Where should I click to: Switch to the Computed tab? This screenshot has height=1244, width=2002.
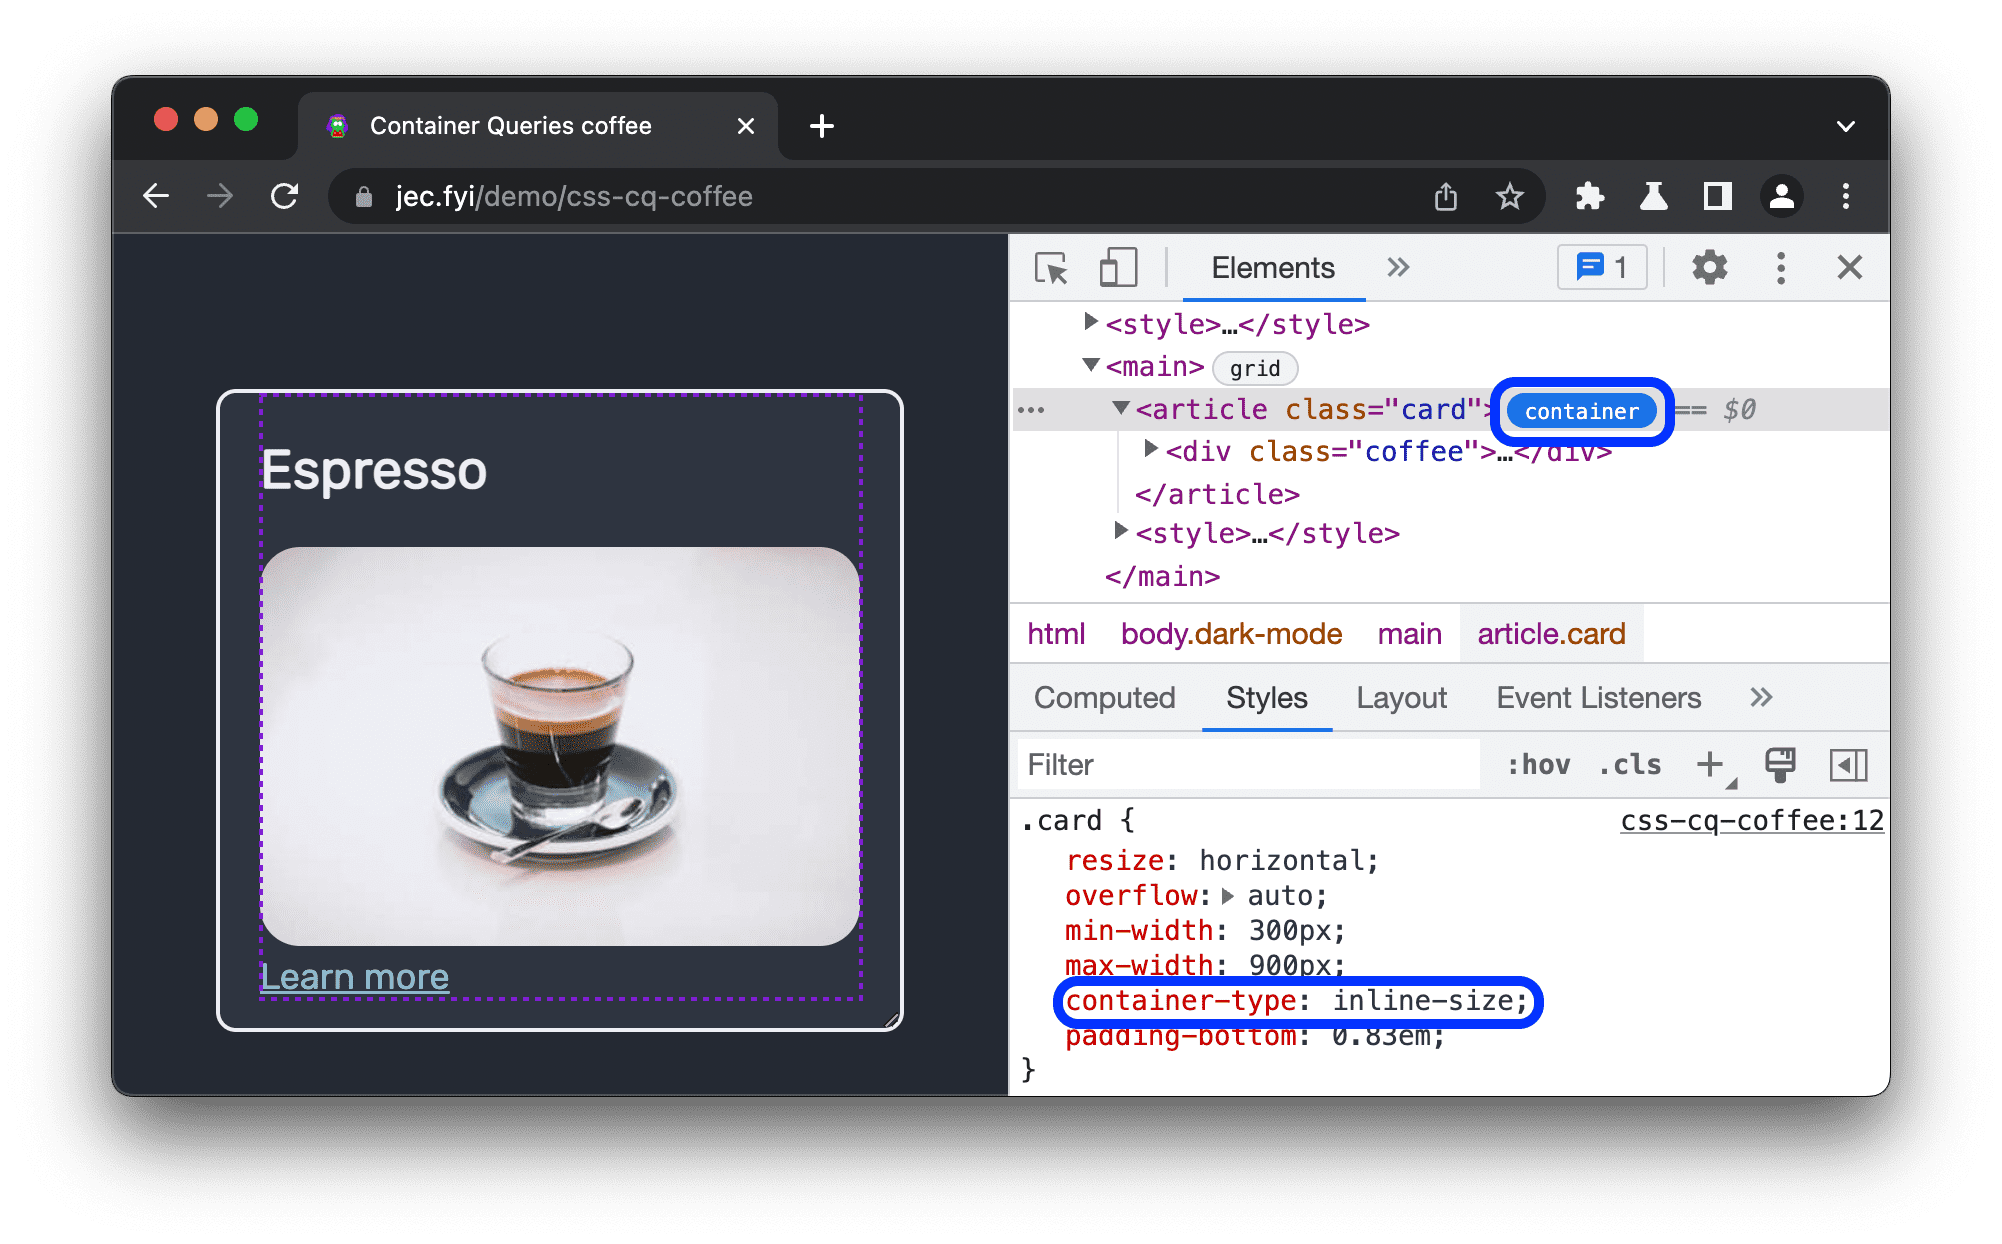(1103, 699)
